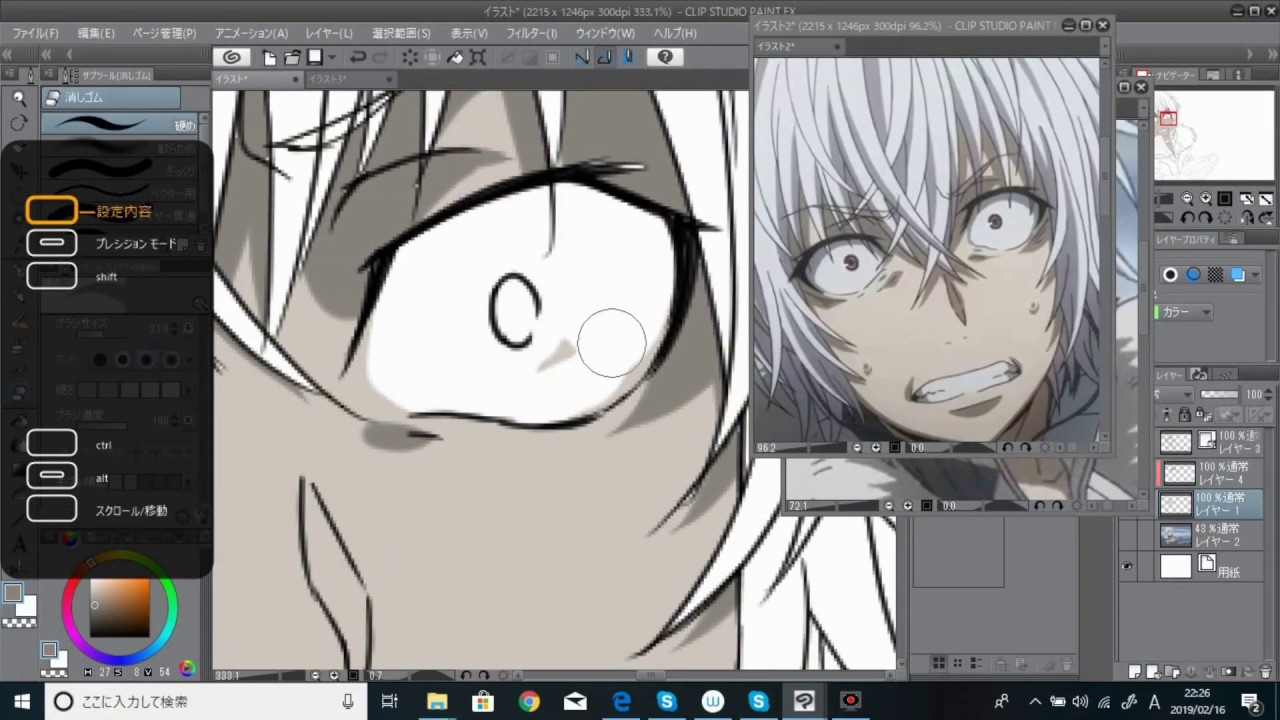Open the レイヤー(L) menu
Viewport: 1280px width, 720px height.
(328, 33)
